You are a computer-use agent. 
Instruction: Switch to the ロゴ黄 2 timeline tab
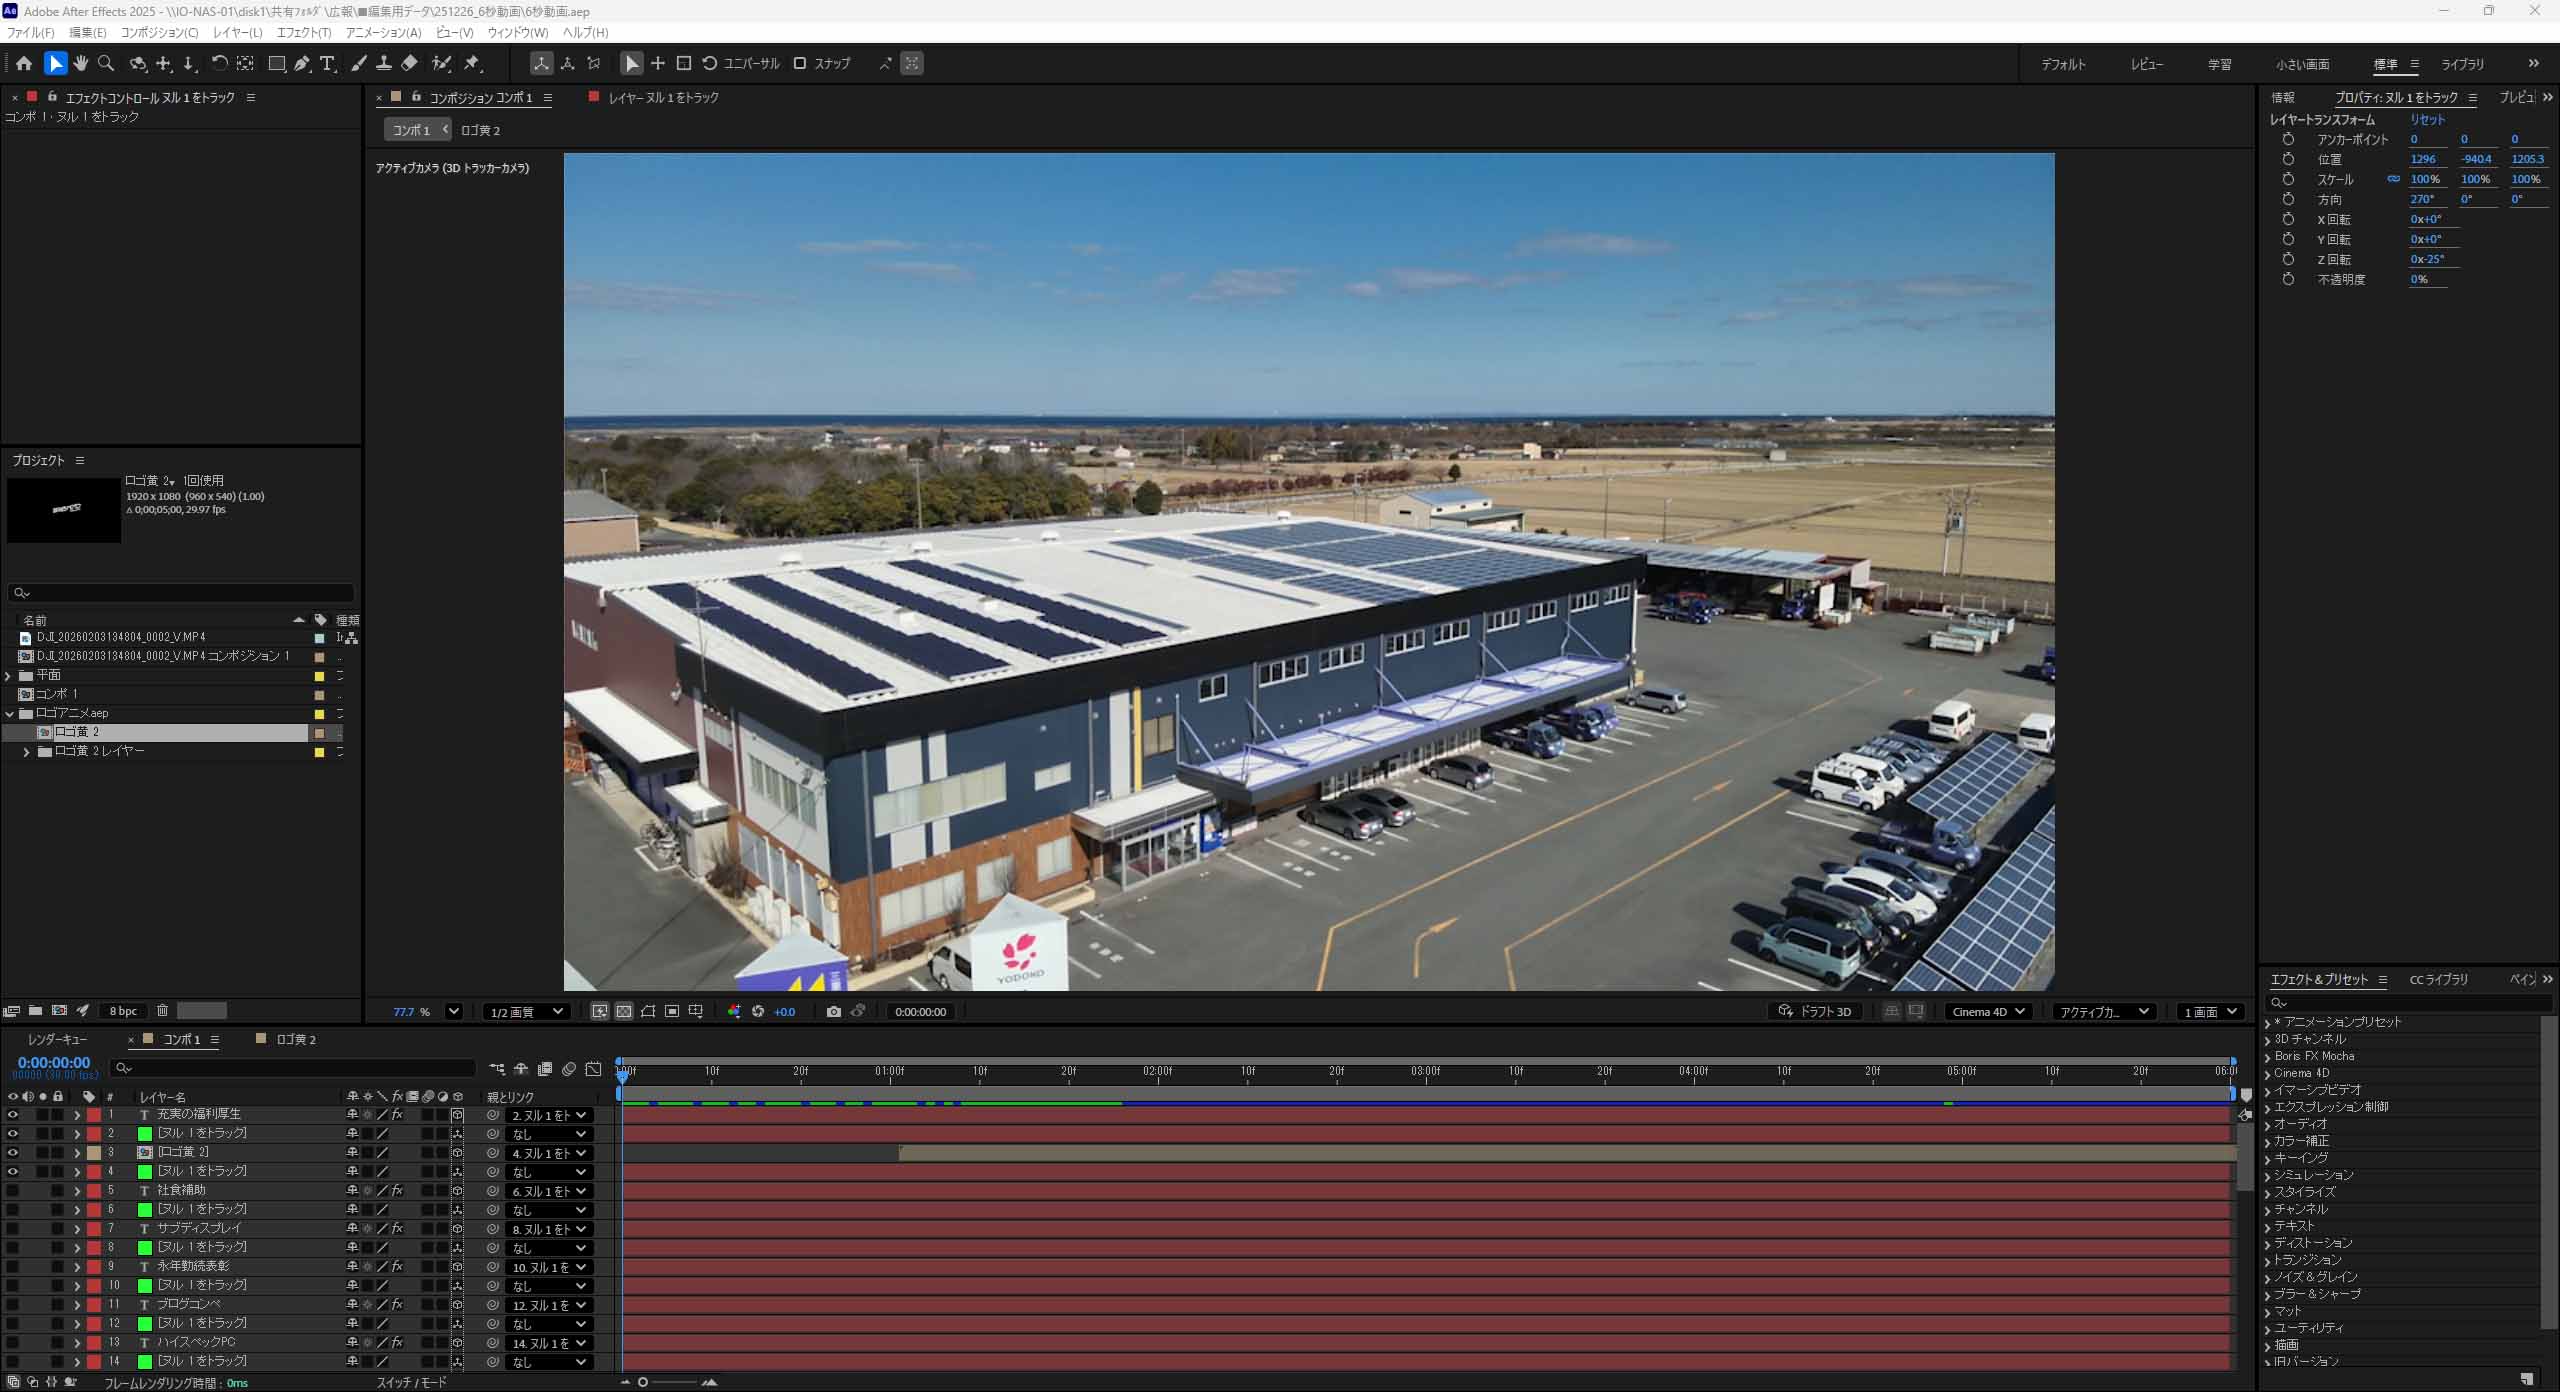[x=295, y=1040]
